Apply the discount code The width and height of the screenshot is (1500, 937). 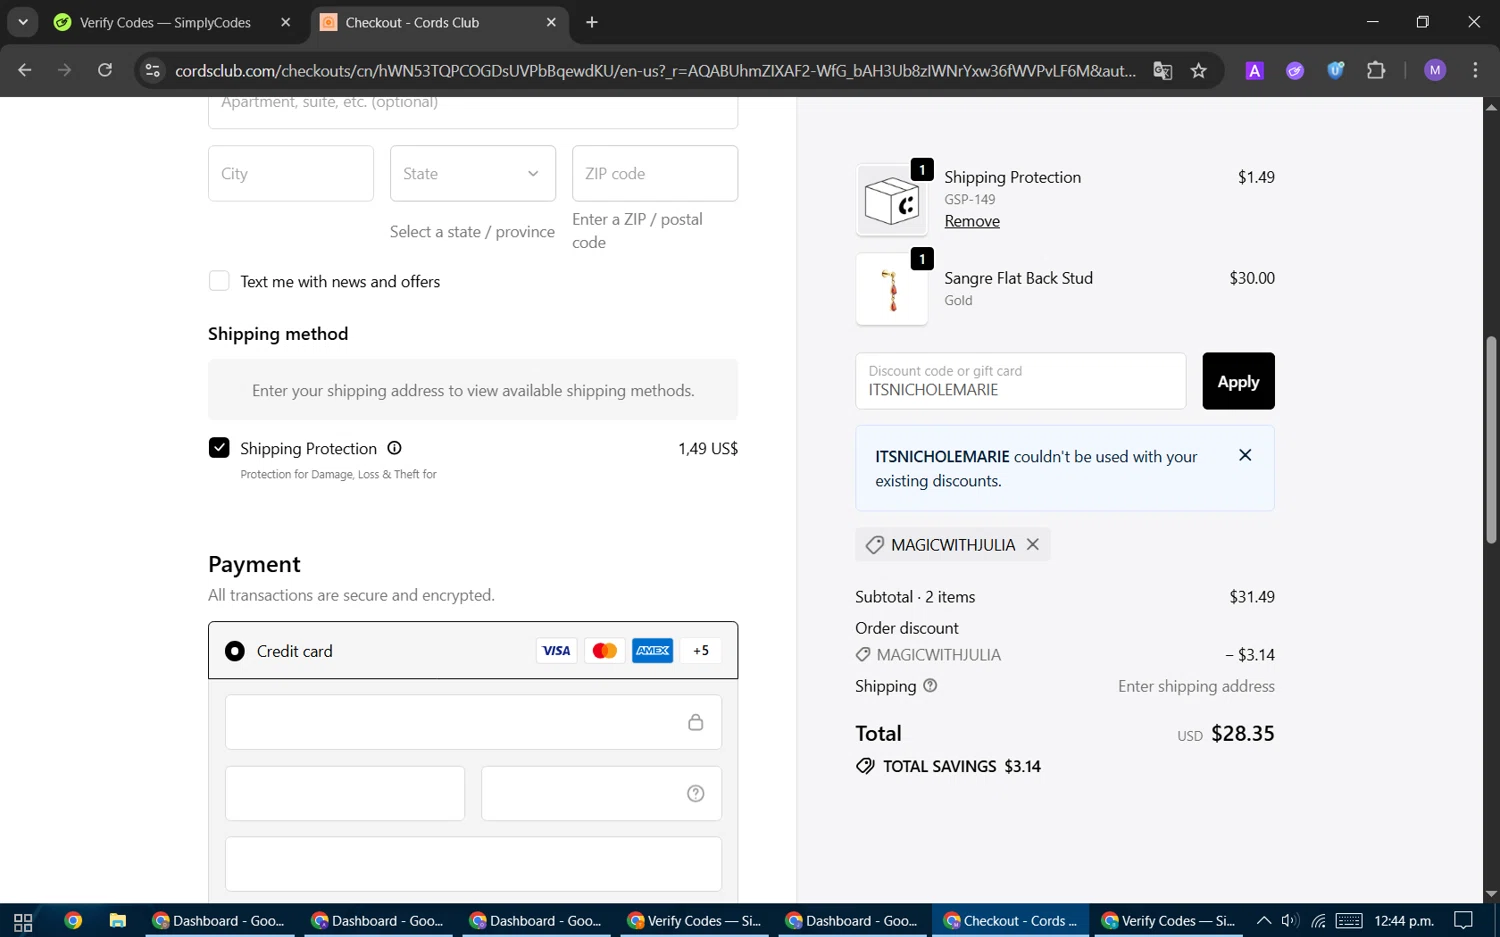point(1238,381)
